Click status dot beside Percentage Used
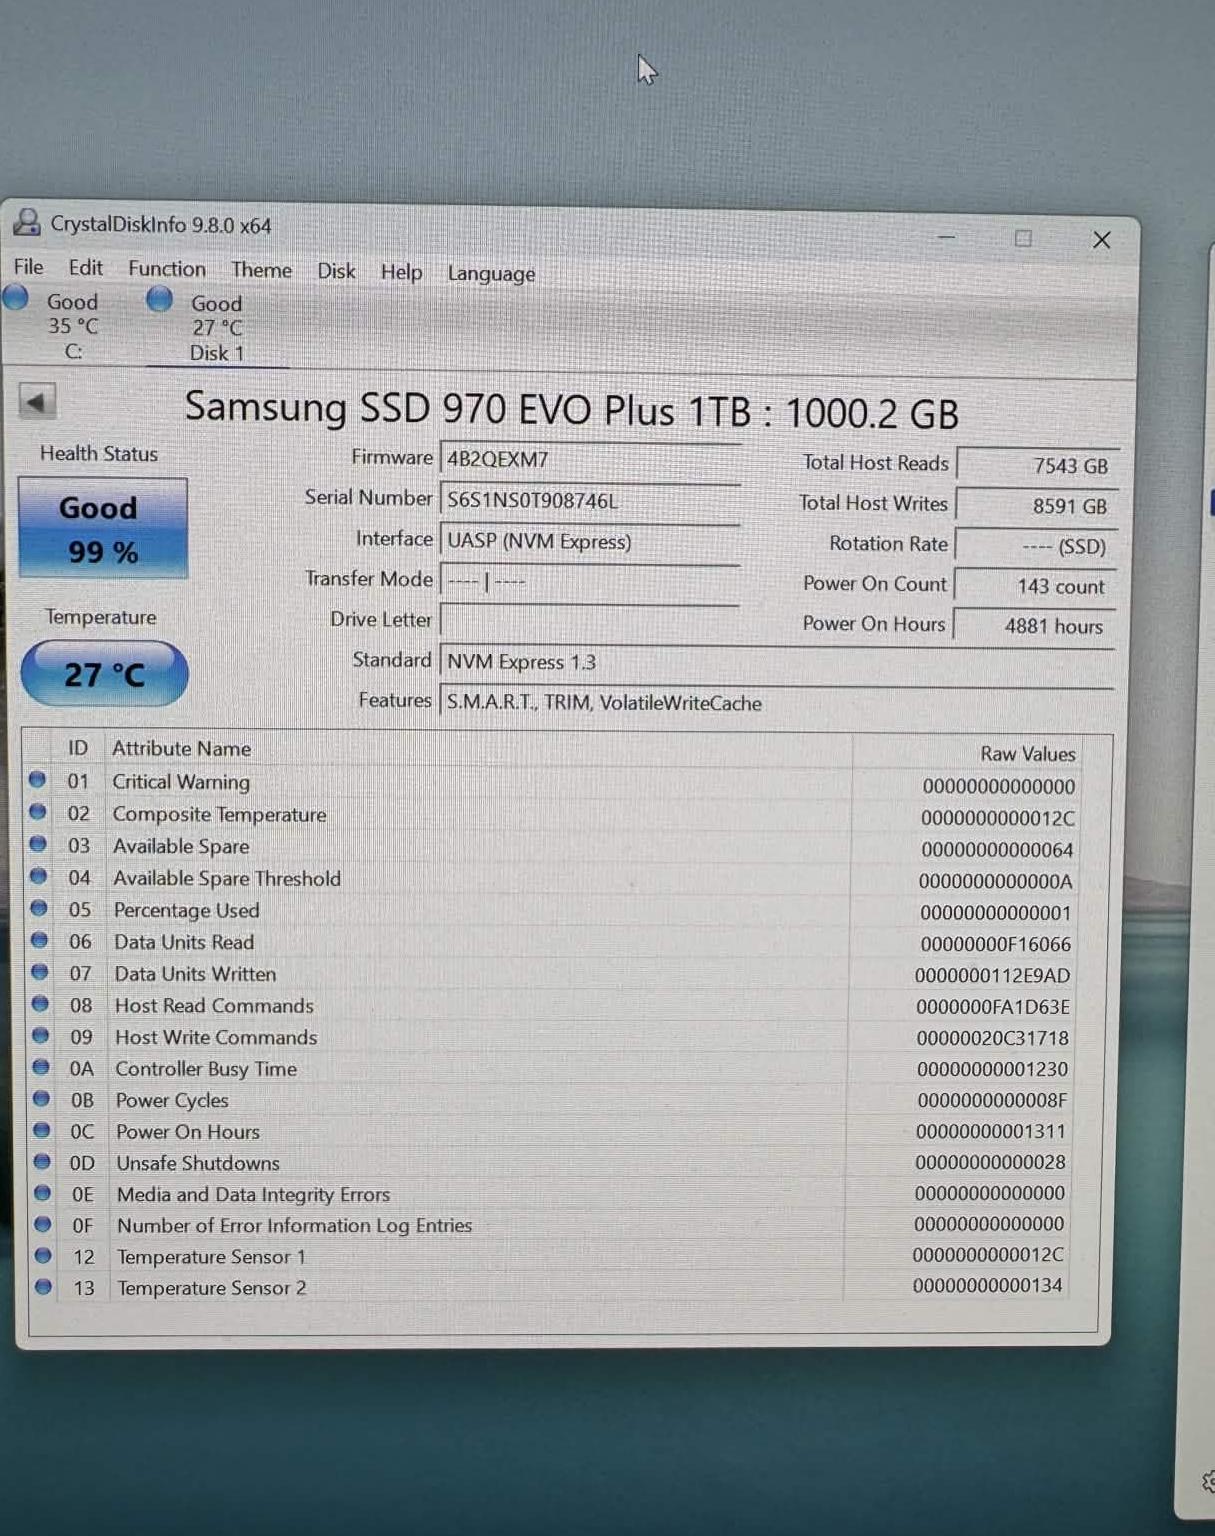1215x1536 pixels. (x=39, y=907)
